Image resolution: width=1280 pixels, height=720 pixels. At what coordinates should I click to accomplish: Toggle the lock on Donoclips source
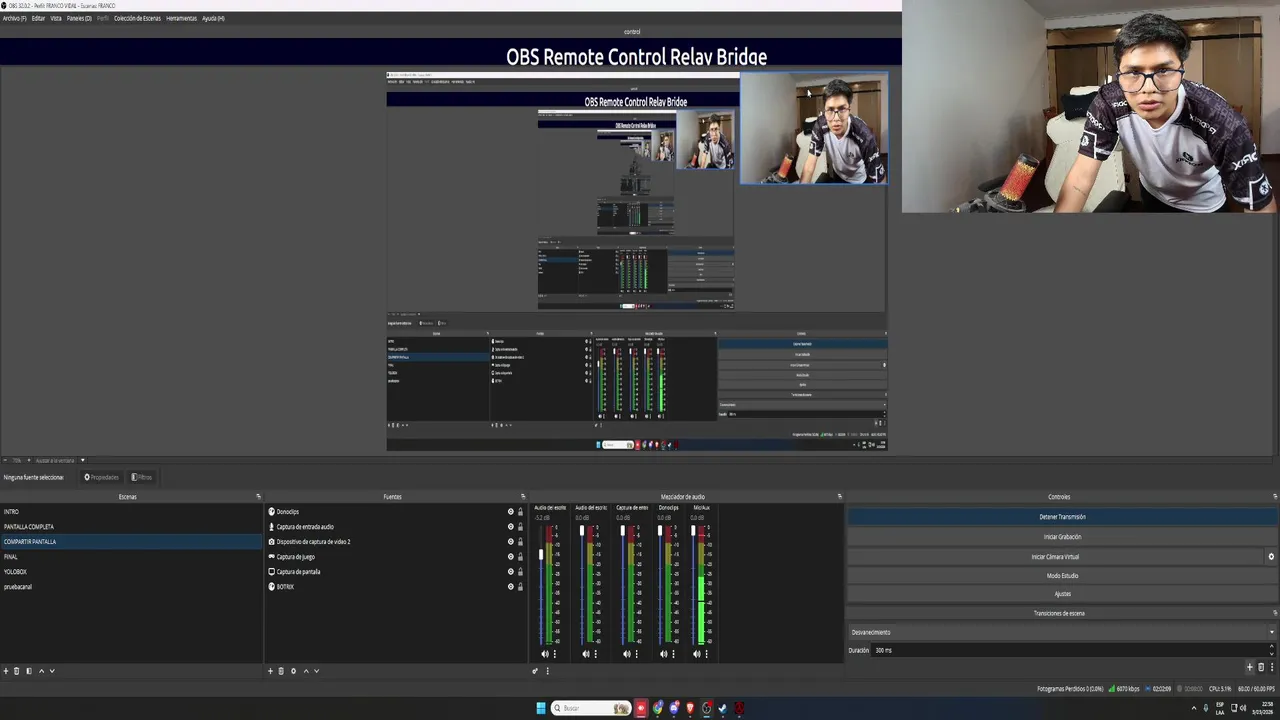point(520,512)
